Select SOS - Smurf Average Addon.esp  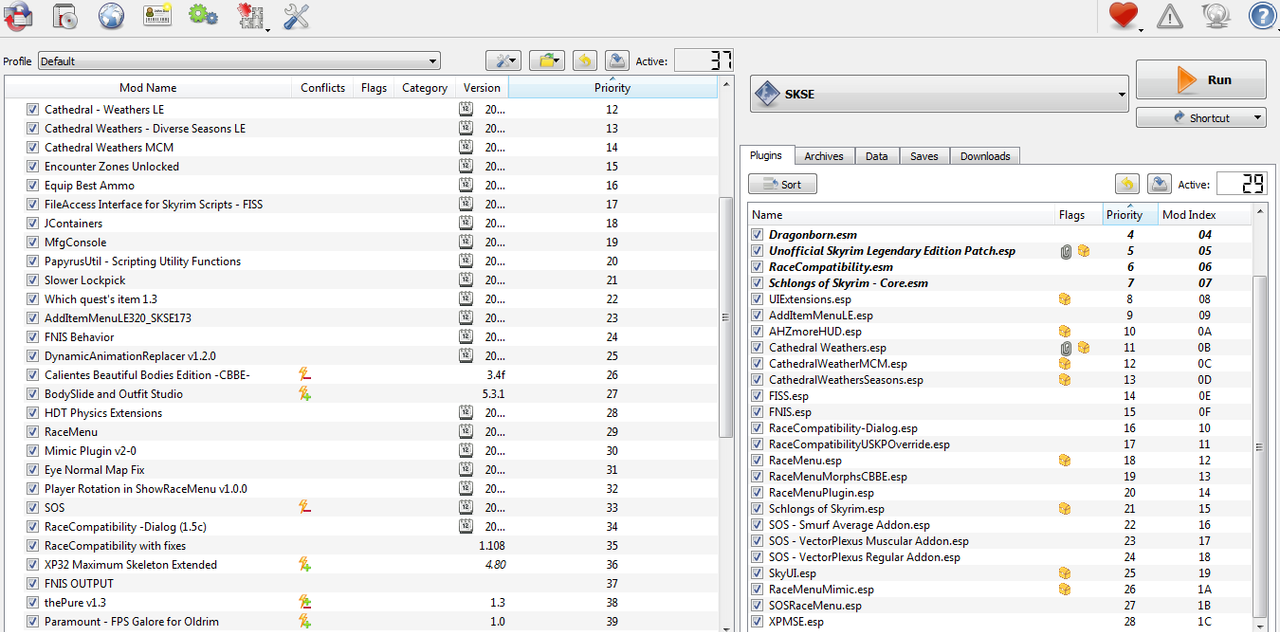[x=1000, y=525]
